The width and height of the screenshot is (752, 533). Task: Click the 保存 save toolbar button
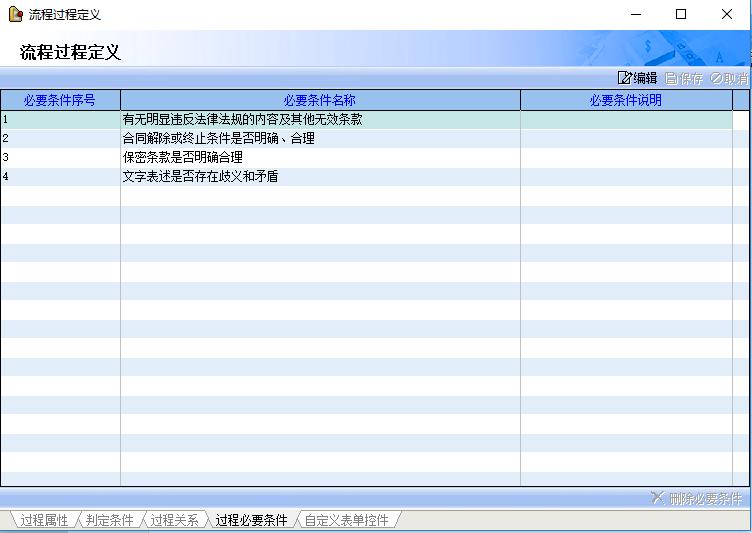pos(685,78)
